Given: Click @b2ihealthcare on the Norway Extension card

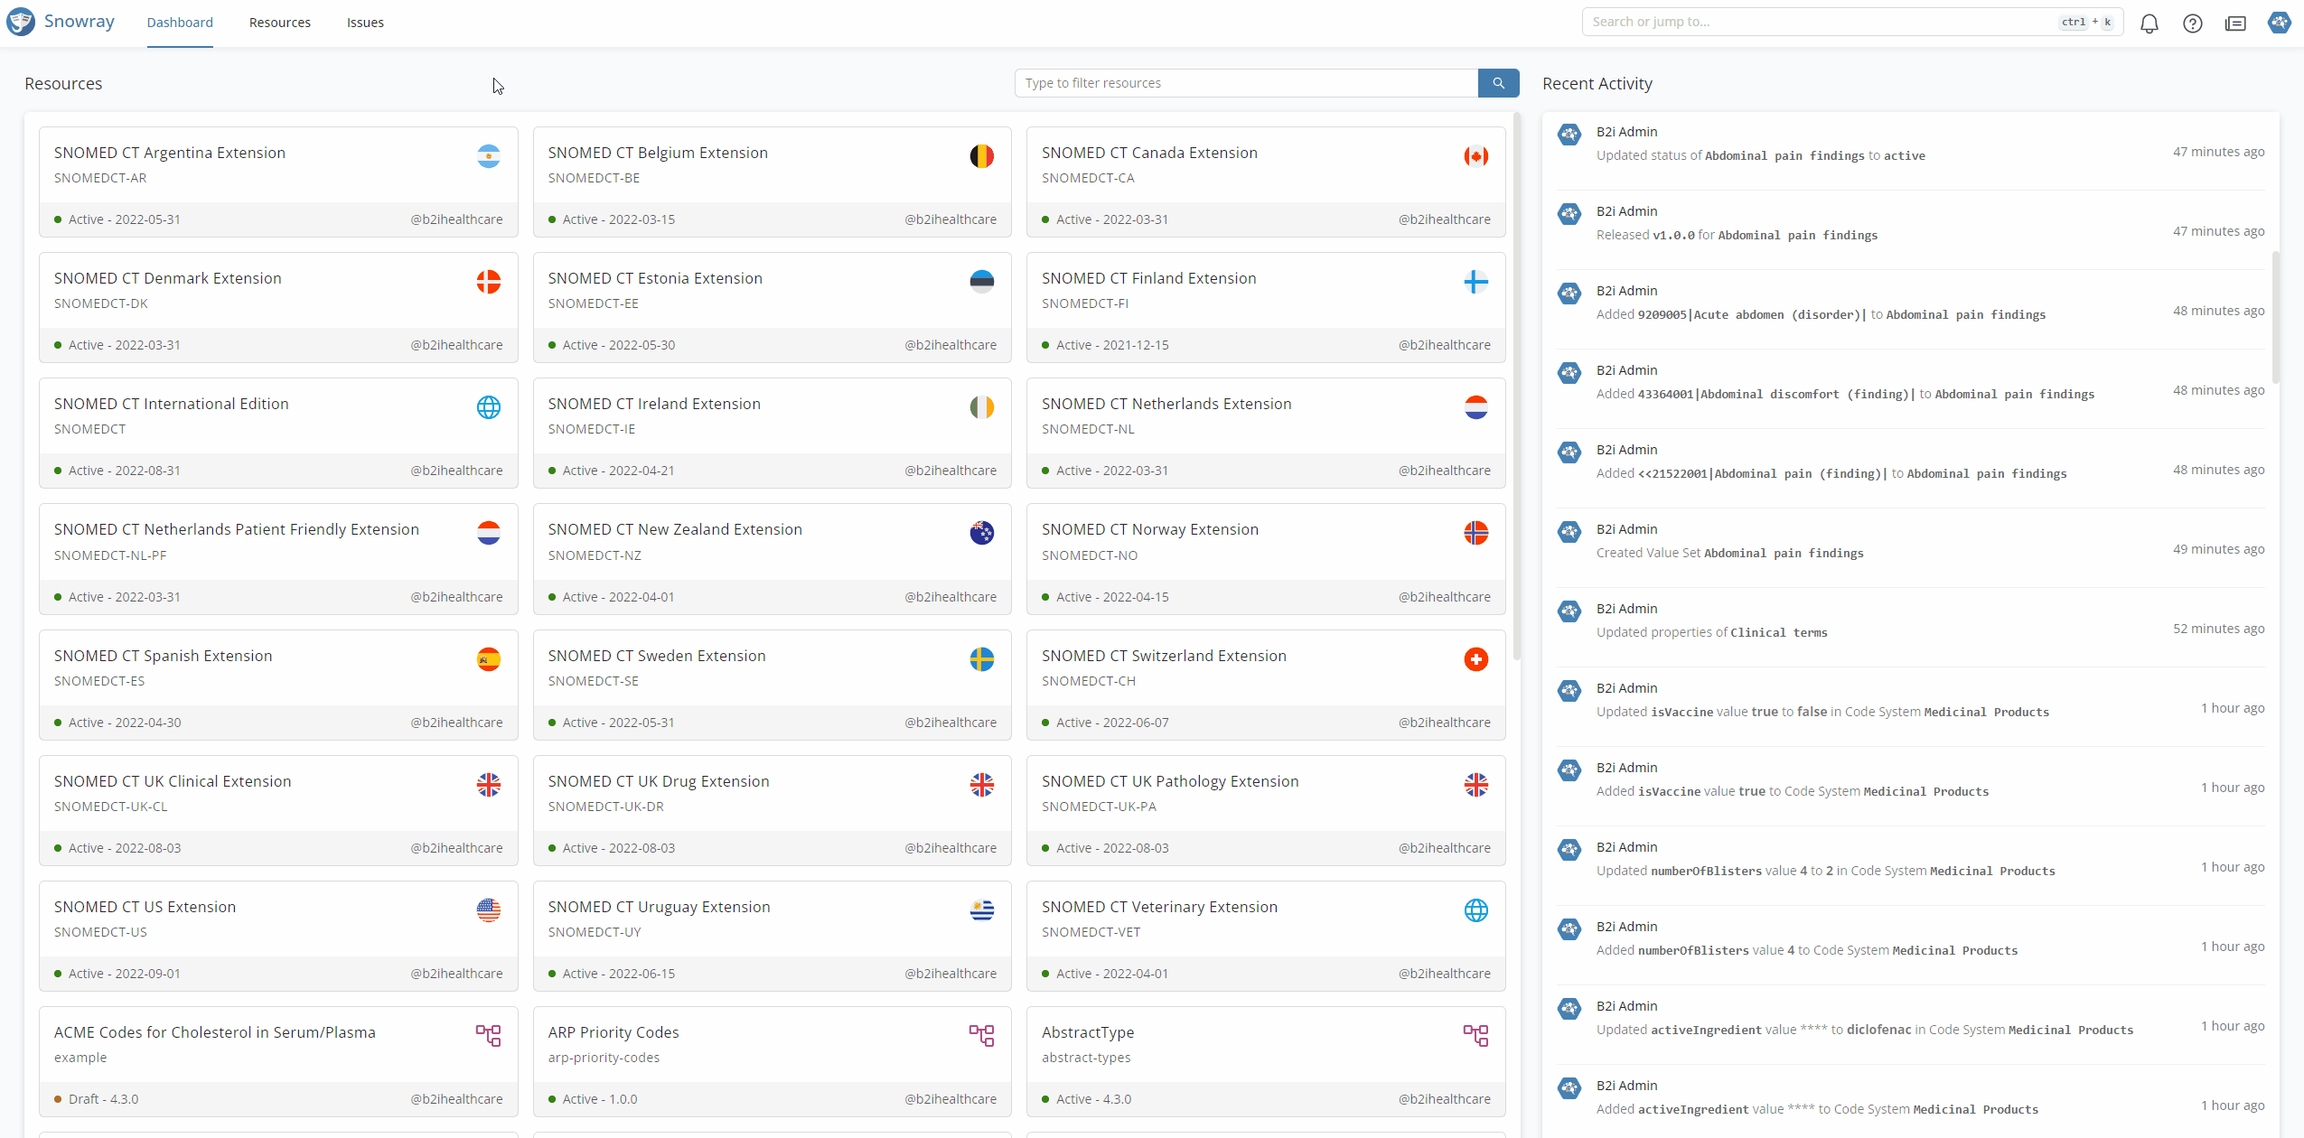Looking at the screenshot, I should point(1444,597).
